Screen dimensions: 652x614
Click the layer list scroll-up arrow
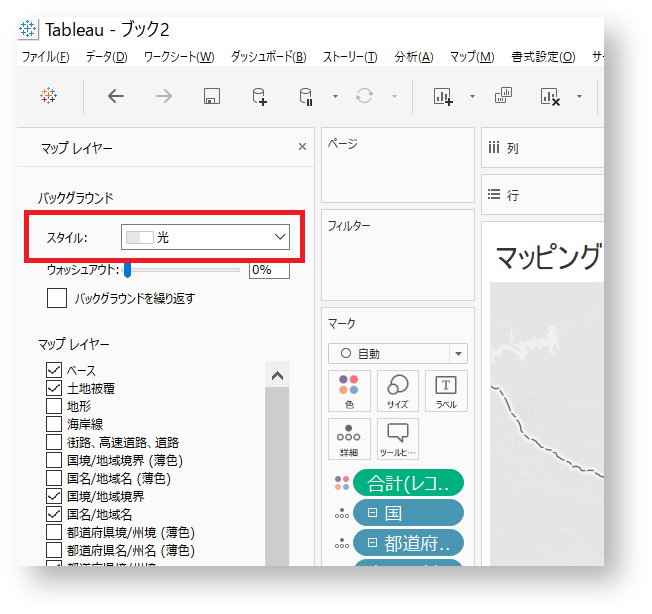coord(277,376)
